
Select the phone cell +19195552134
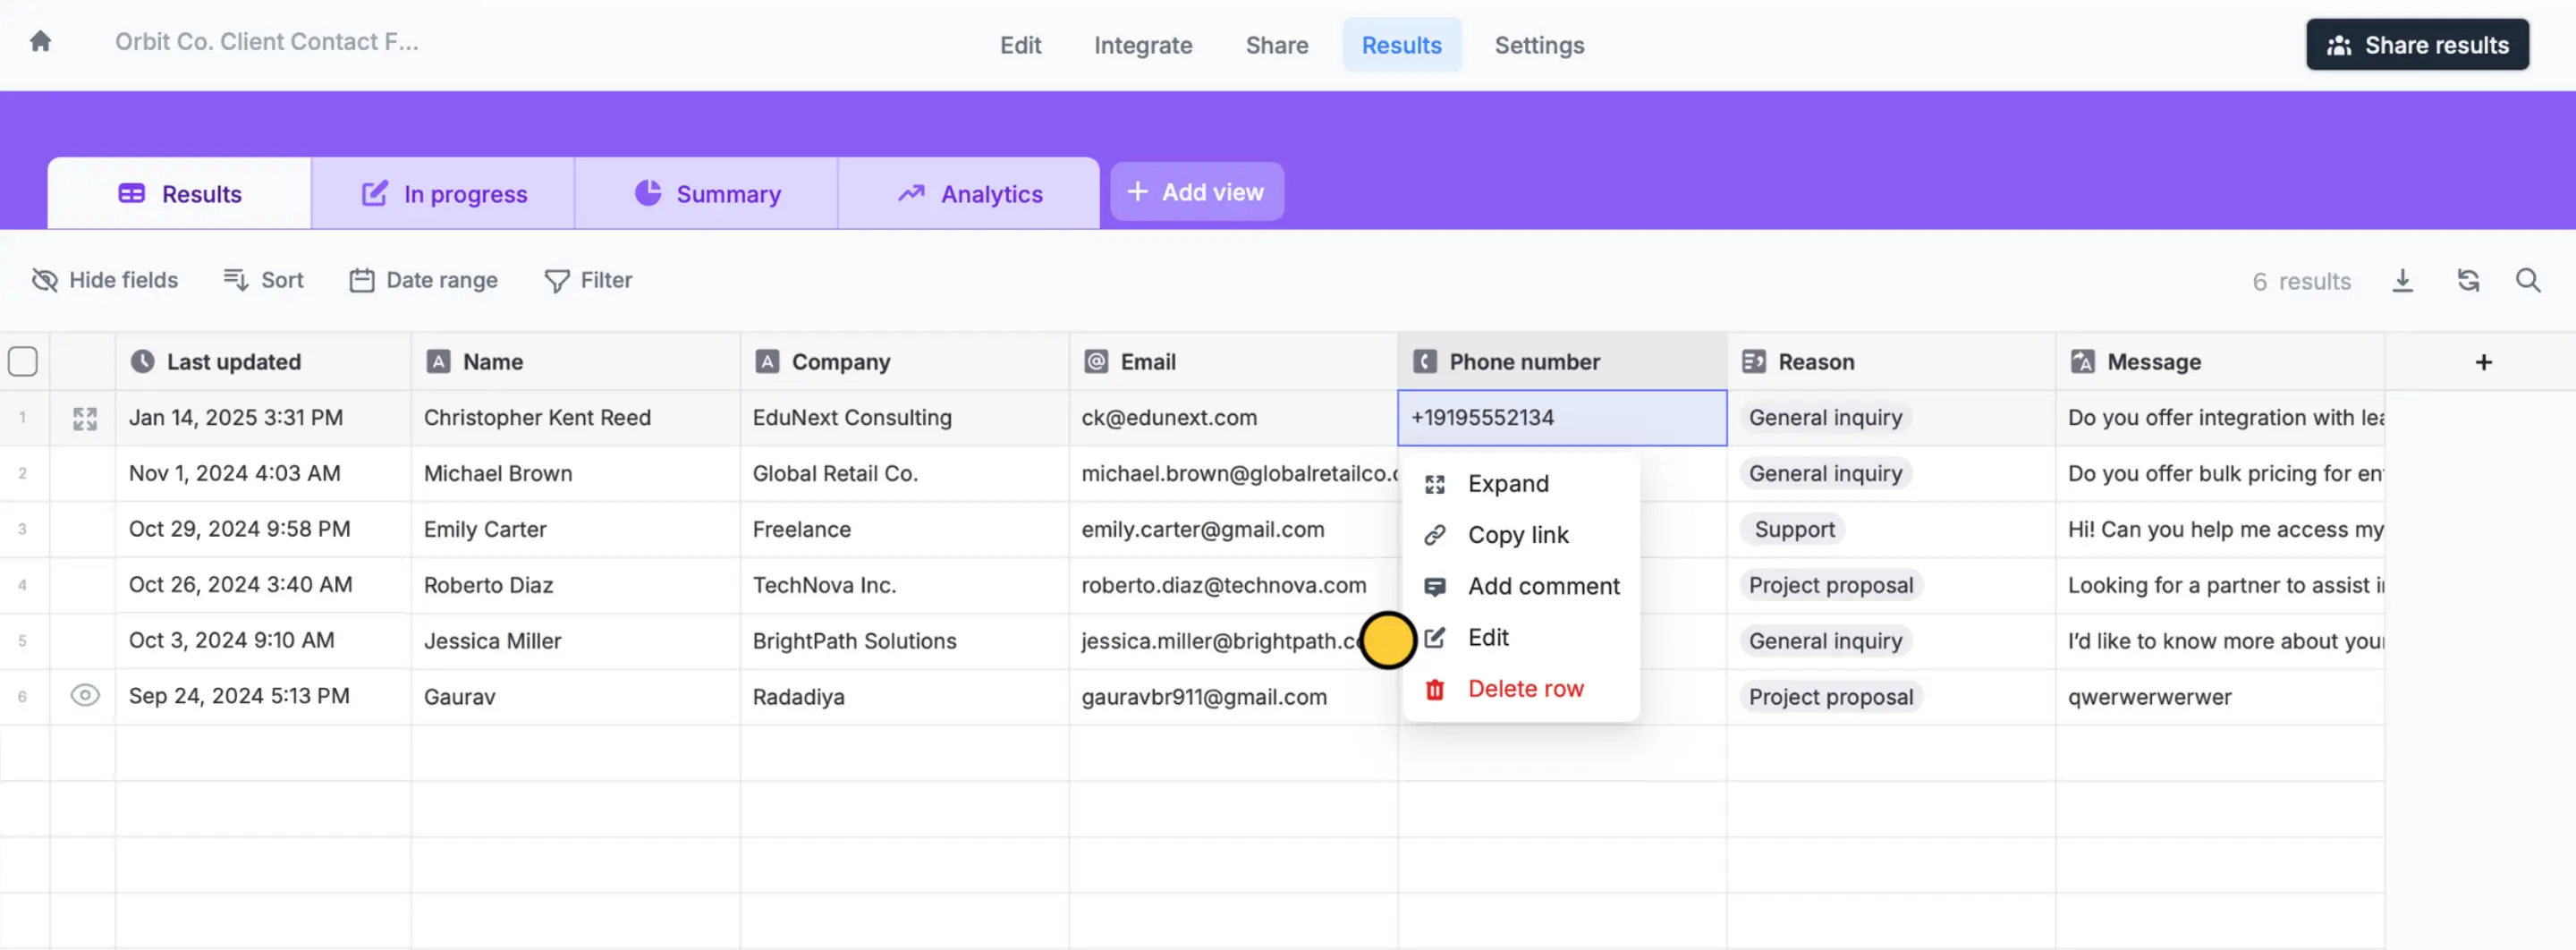click(x=1562, y=418)
